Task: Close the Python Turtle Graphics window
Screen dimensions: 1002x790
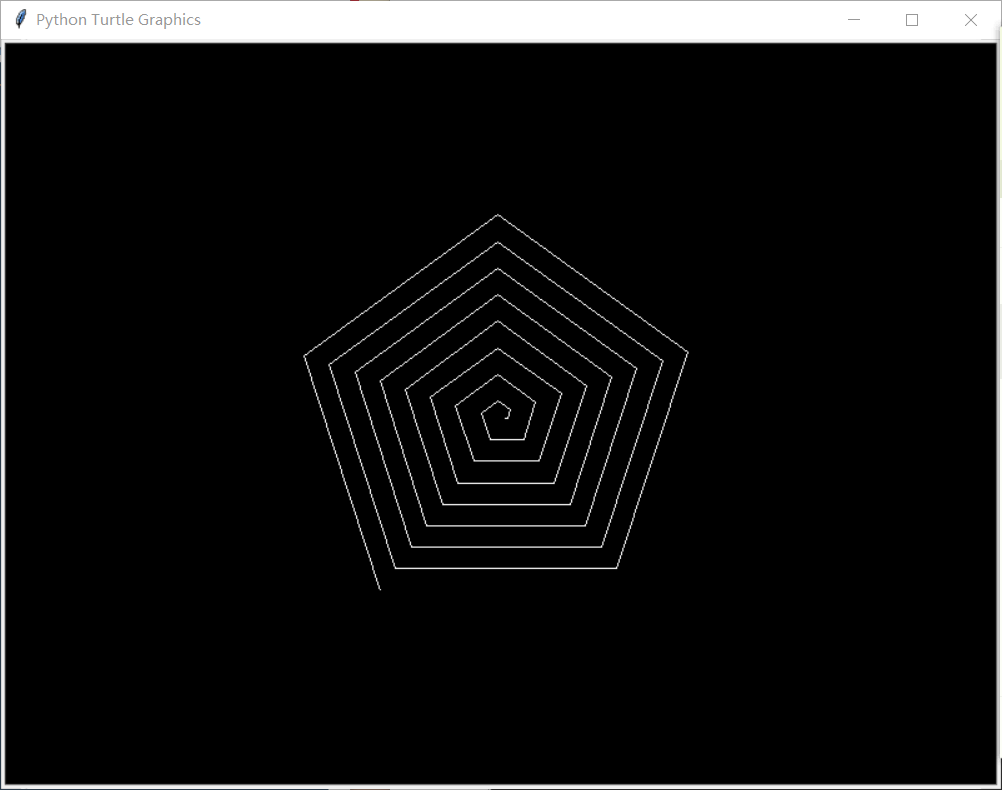Action: [x=971, y=20]
